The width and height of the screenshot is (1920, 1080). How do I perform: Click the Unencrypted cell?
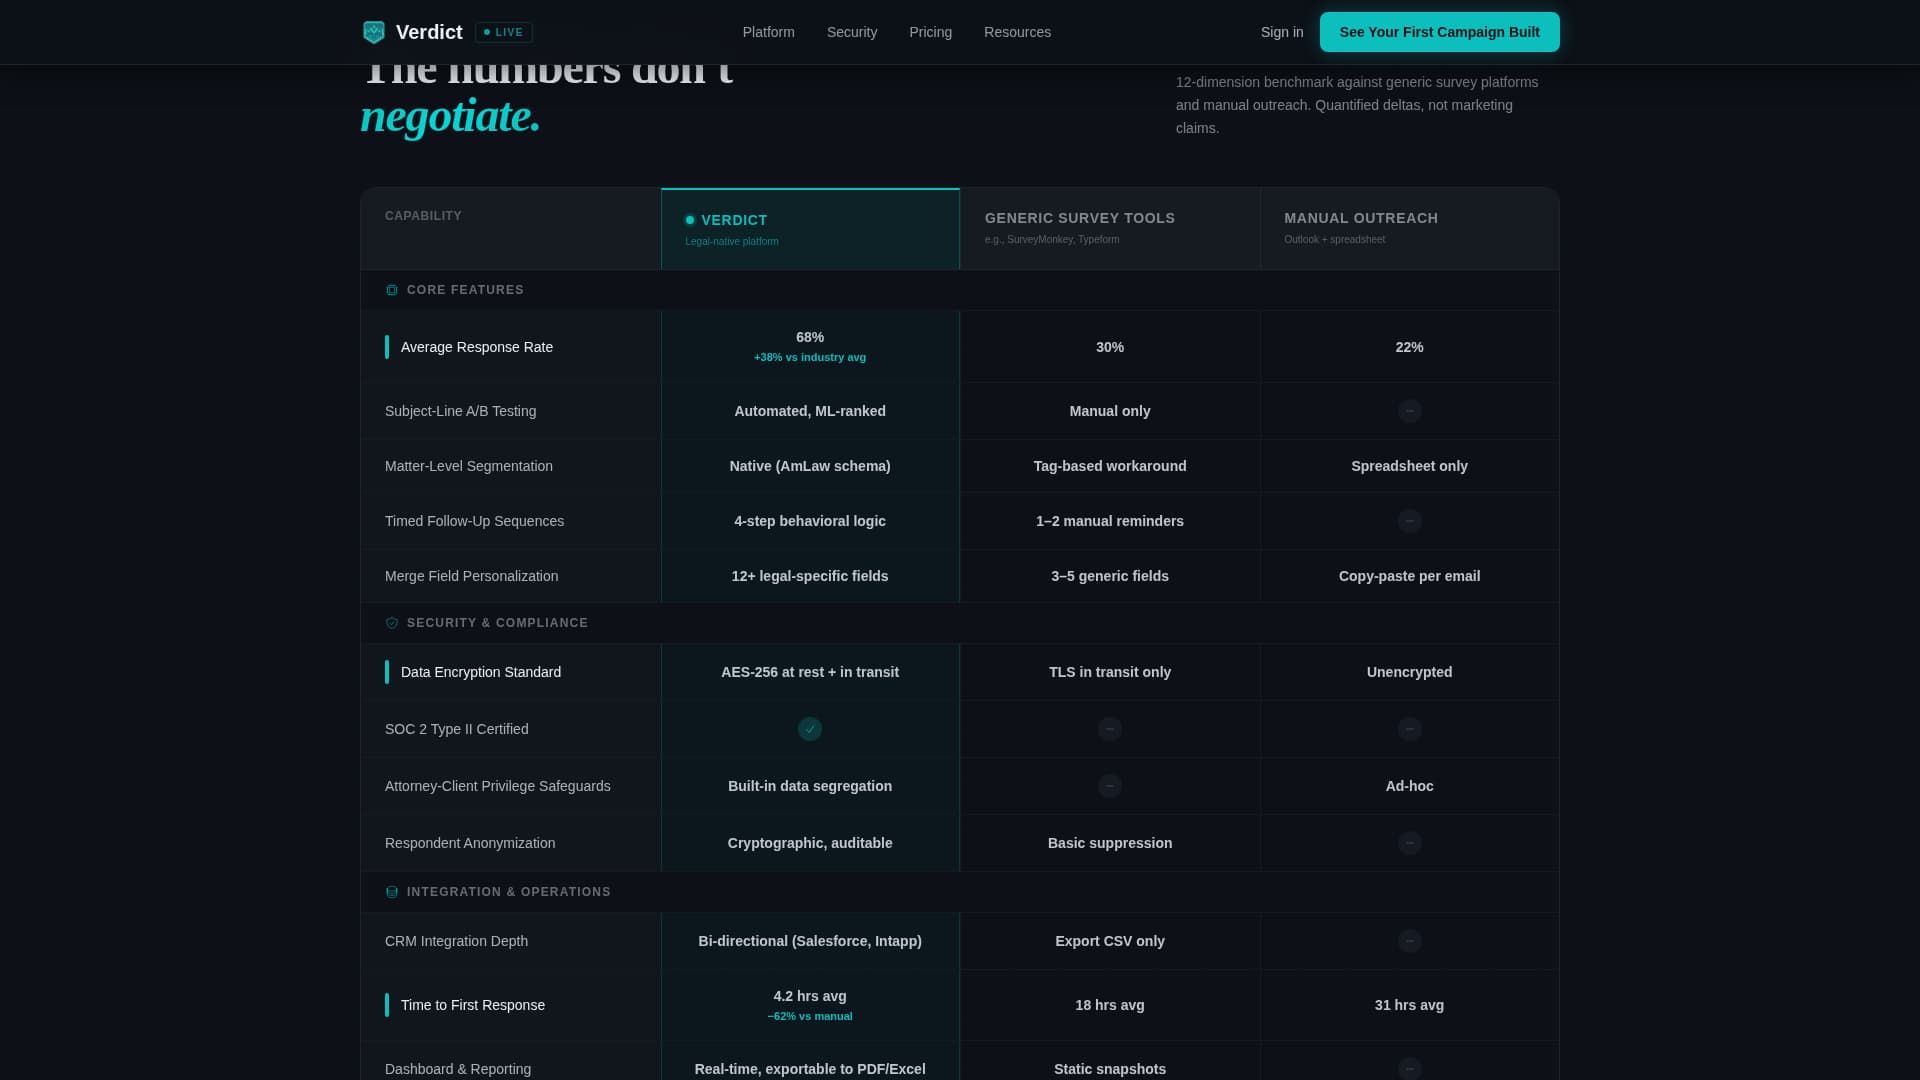1410,672
